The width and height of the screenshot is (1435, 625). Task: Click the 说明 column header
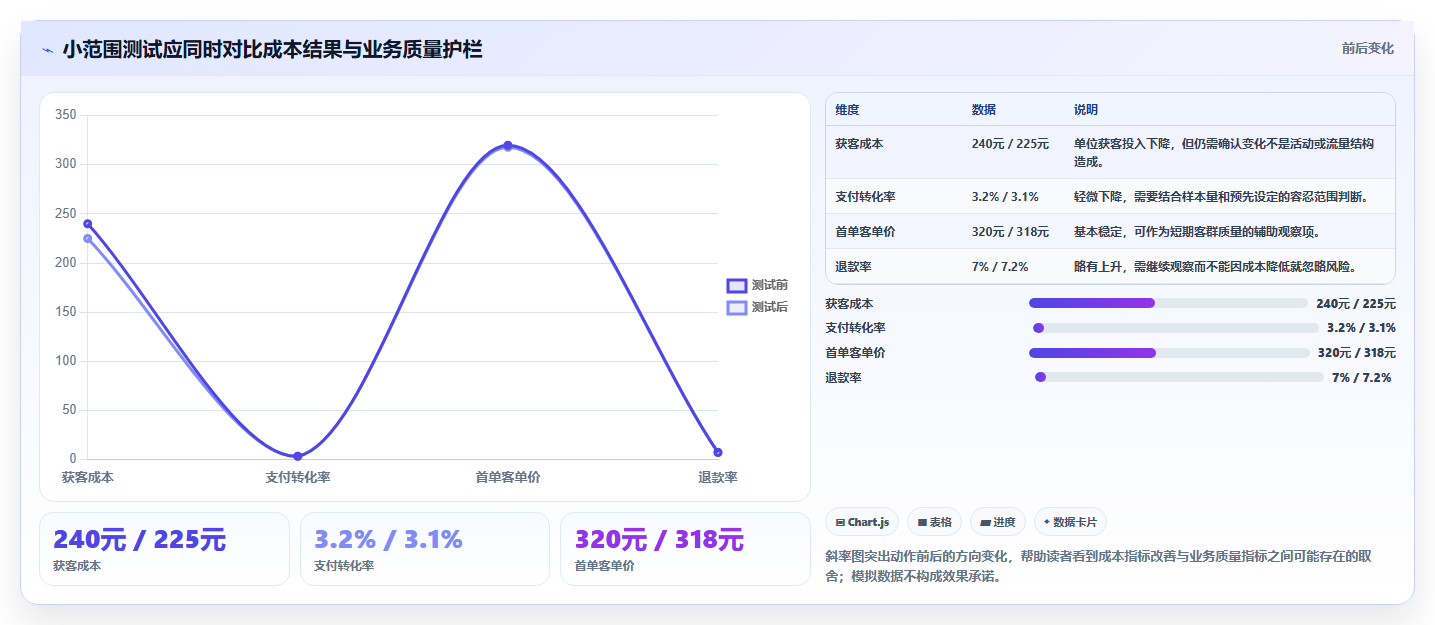1086,110
